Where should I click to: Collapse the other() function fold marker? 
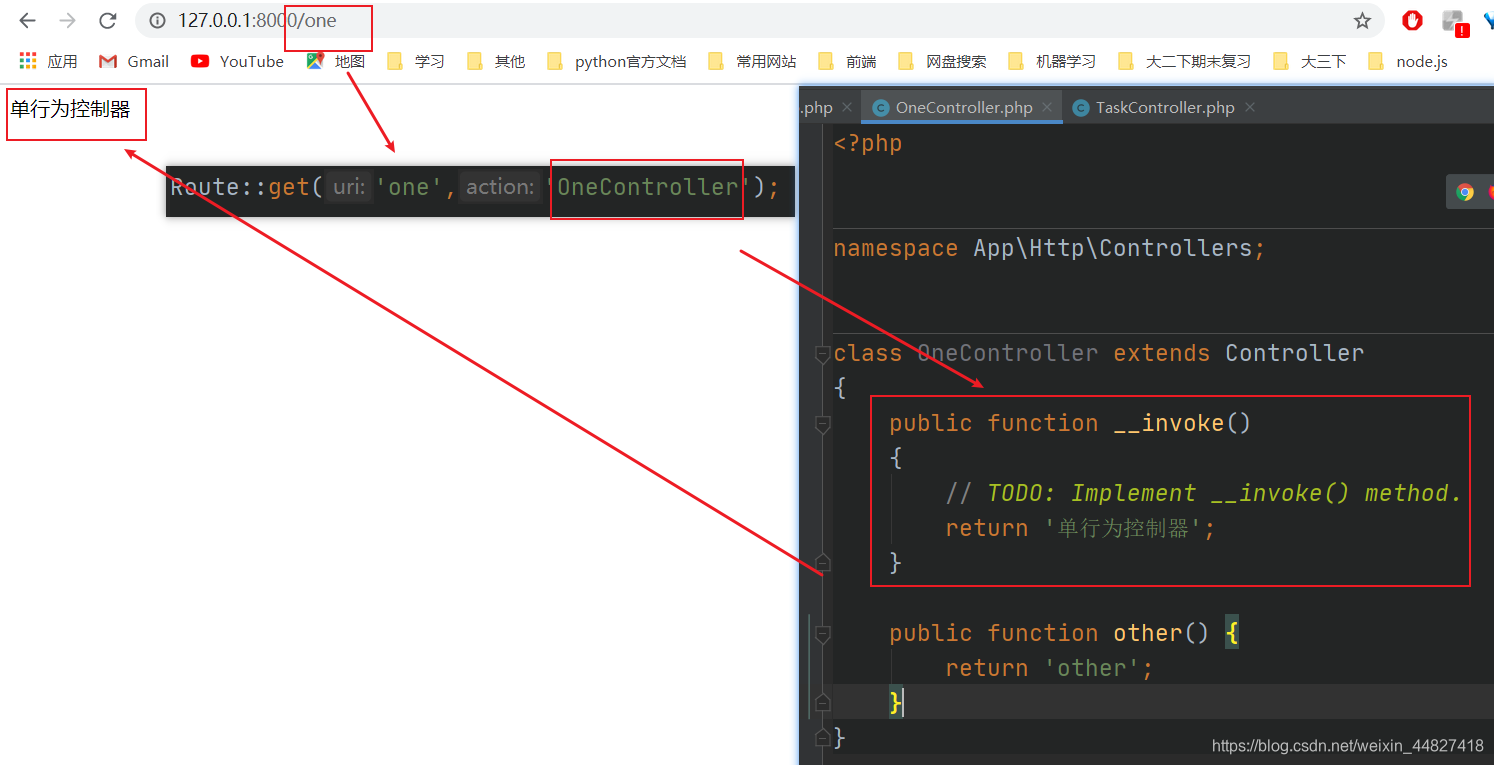822,634
